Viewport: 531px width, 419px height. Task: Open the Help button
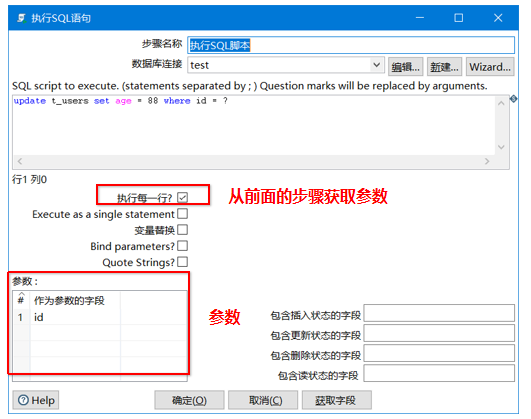pos(36,400)
